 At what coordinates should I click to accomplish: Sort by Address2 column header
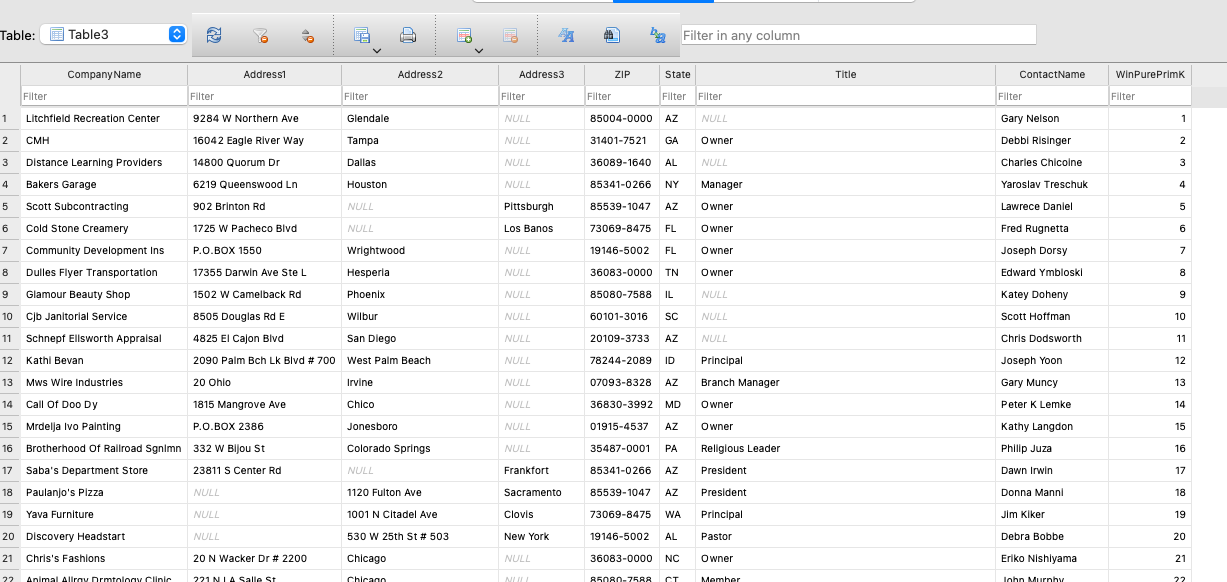[420, 74]
